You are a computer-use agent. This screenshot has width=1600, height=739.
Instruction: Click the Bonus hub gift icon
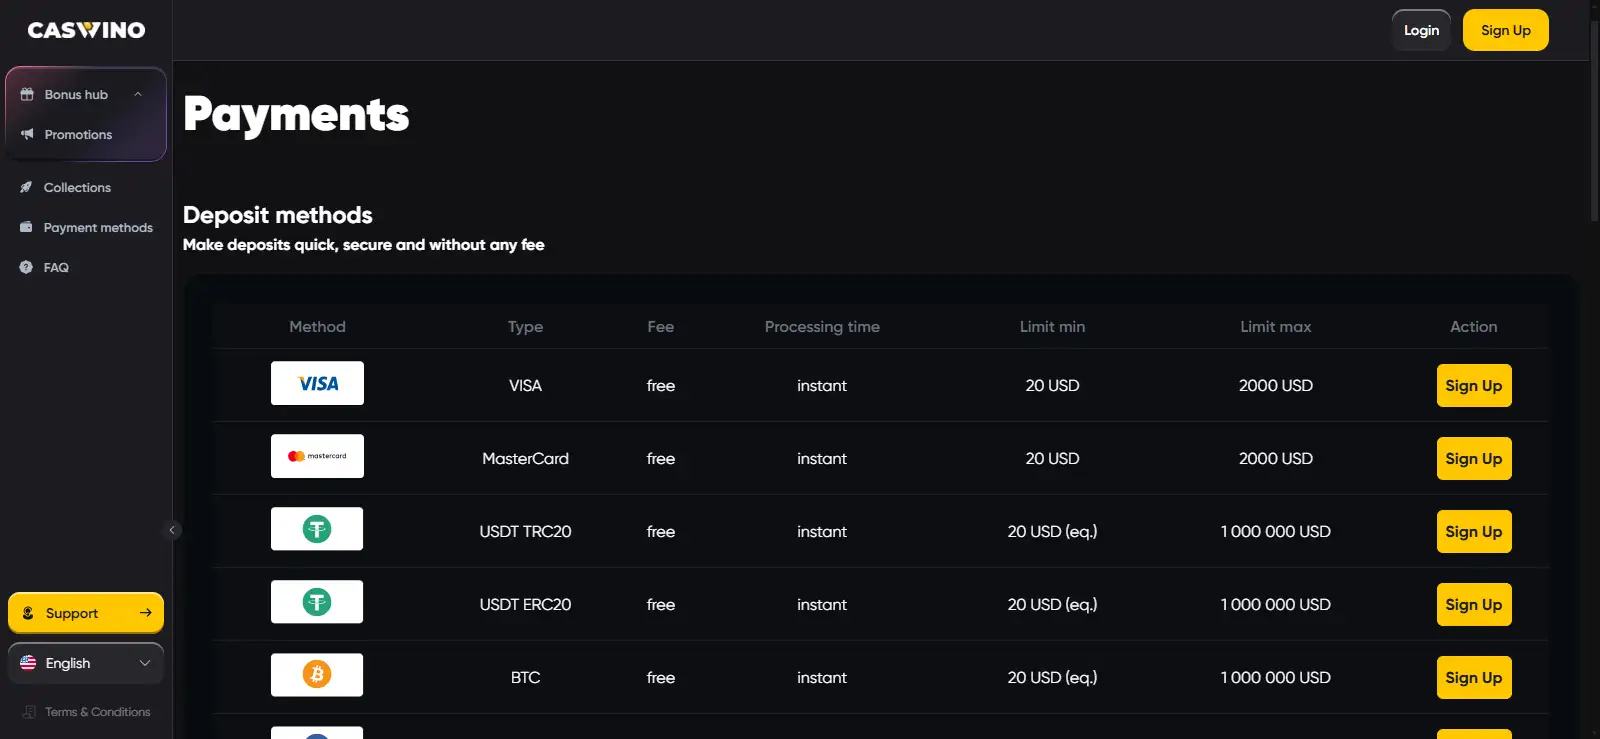pyautogui.click(x=27, y=94)
